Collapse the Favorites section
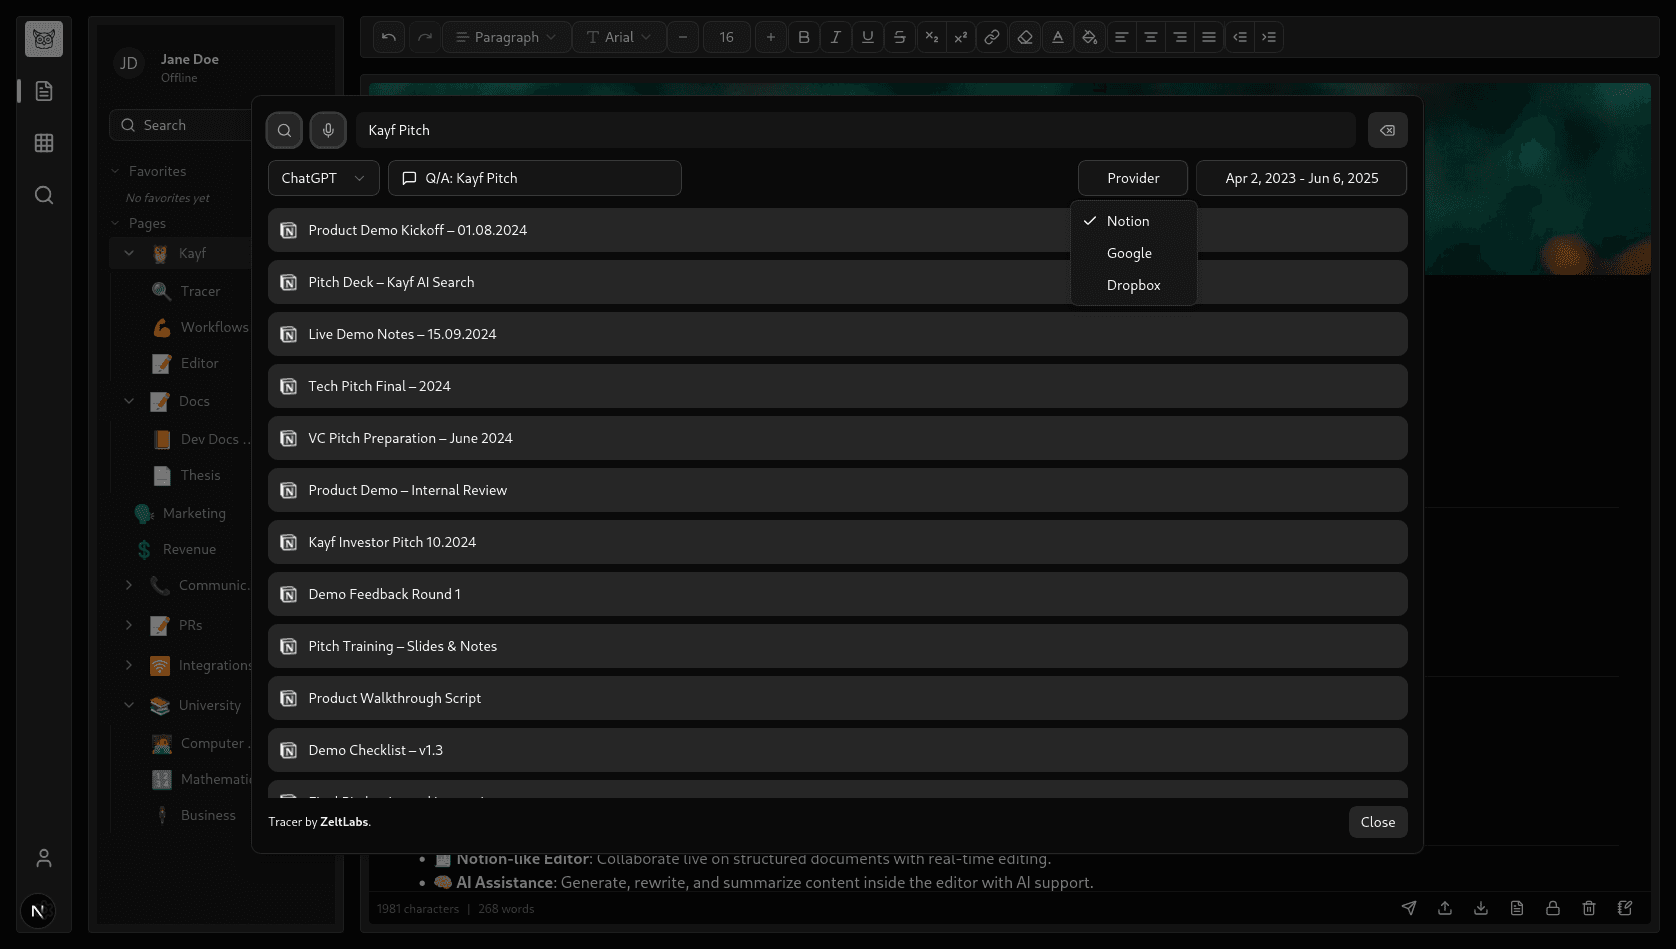 tap(115, 171)
